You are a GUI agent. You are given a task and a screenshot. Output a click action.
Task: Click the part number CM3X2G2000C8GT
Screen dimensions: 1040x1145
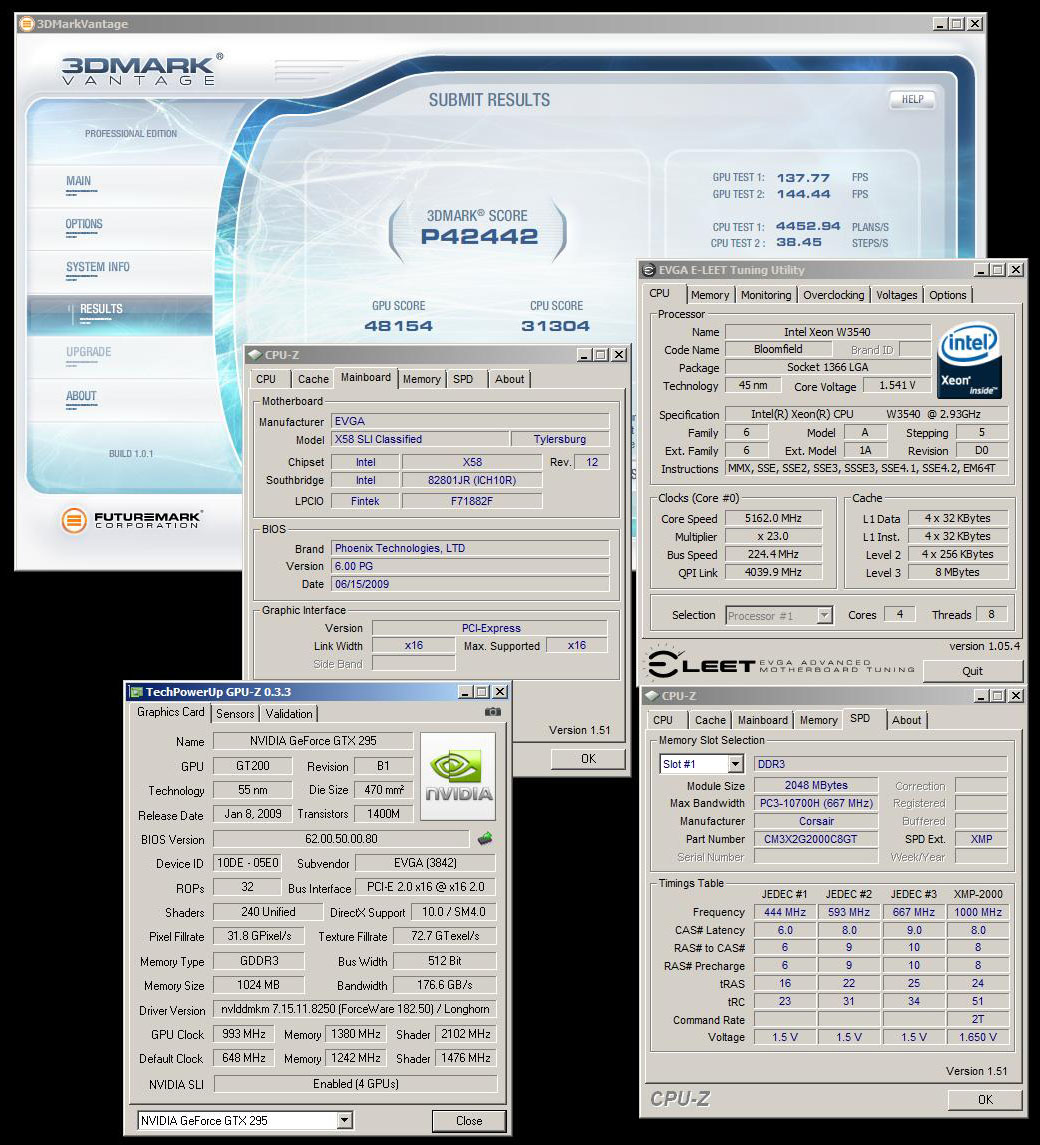click(816, 840)
